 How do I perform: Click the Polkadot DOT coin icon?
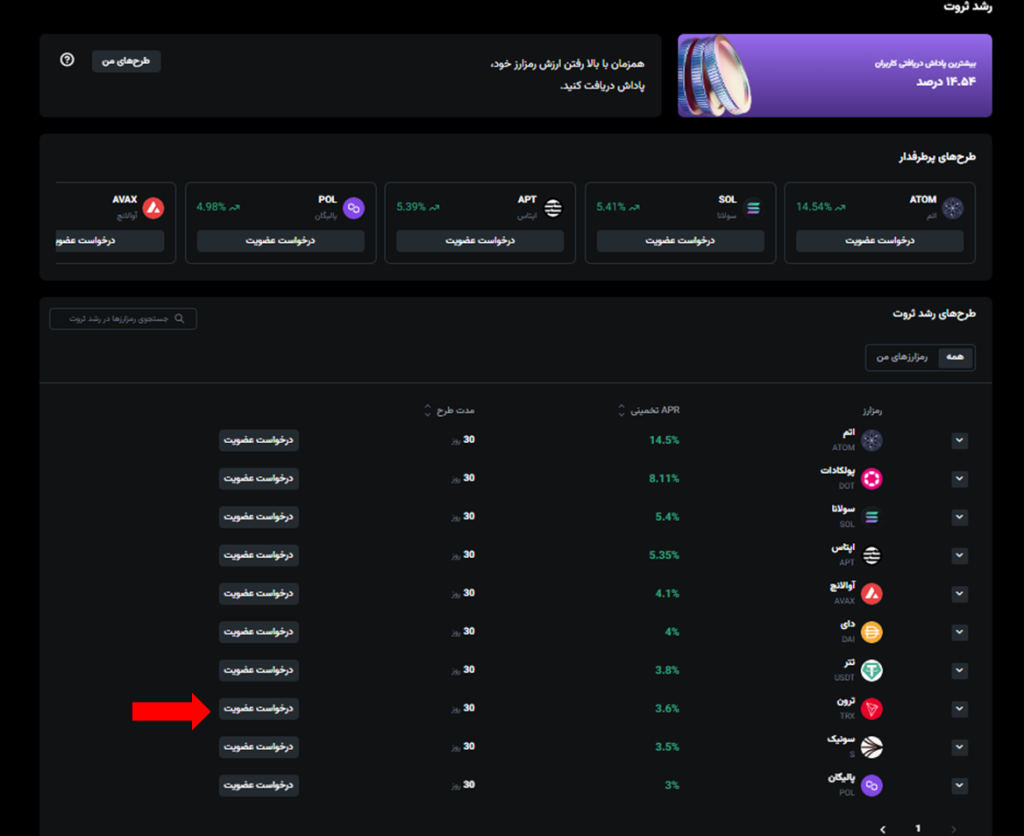[x=871, y=479]
